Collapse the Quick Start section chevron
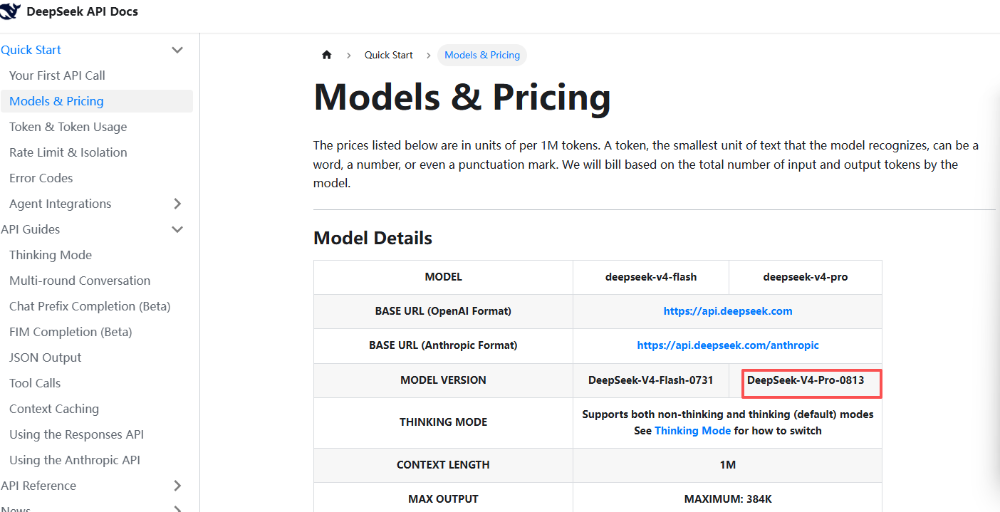Viewport: 1000px width, 512px height. pos(177,50)
